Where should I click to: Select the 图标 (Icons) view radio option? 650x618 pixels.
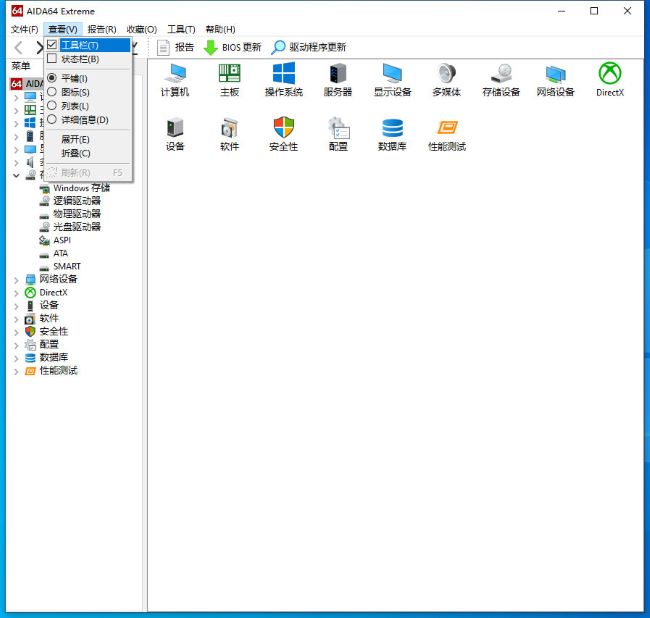75,92
